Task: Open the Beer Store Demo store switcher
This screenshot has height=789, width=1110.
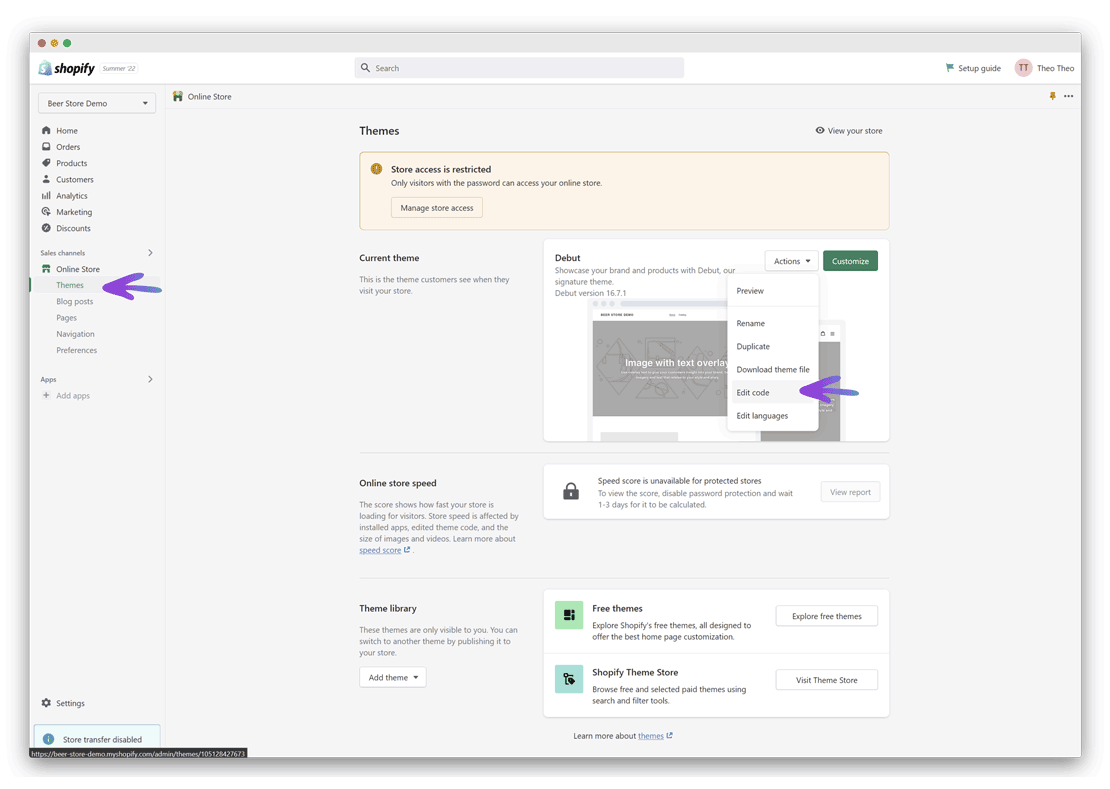Action: (x=97, y=103)
